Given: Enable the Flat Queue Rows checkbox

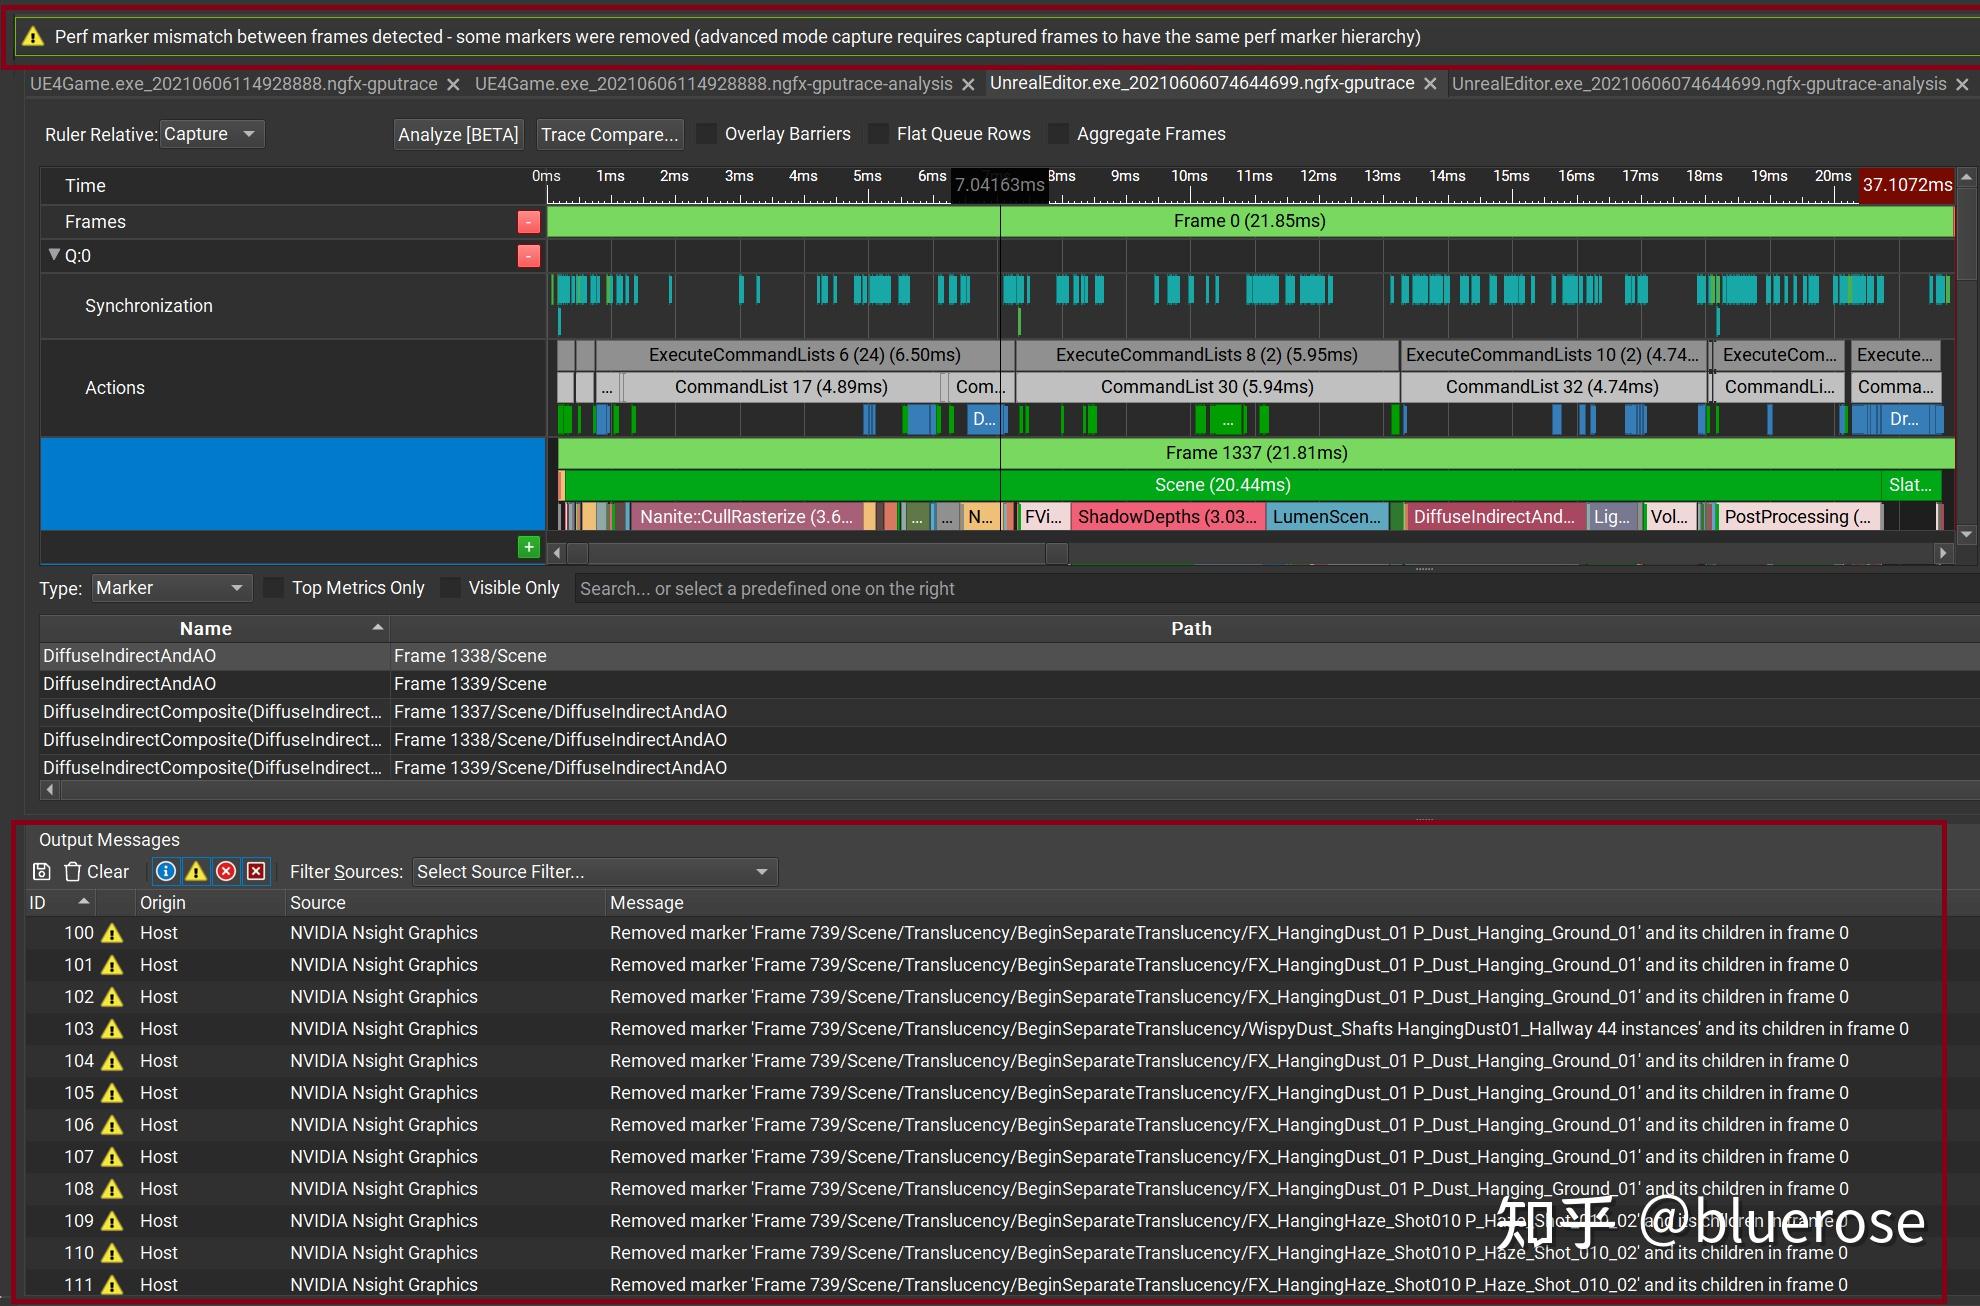Looking at the screenshot, I should coord(879,134).
